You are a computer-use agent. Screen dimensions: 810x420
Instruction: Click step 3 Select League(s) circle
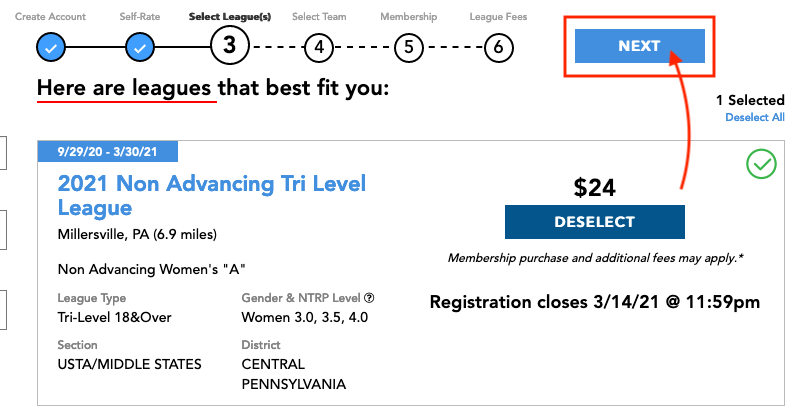(229, 45)
